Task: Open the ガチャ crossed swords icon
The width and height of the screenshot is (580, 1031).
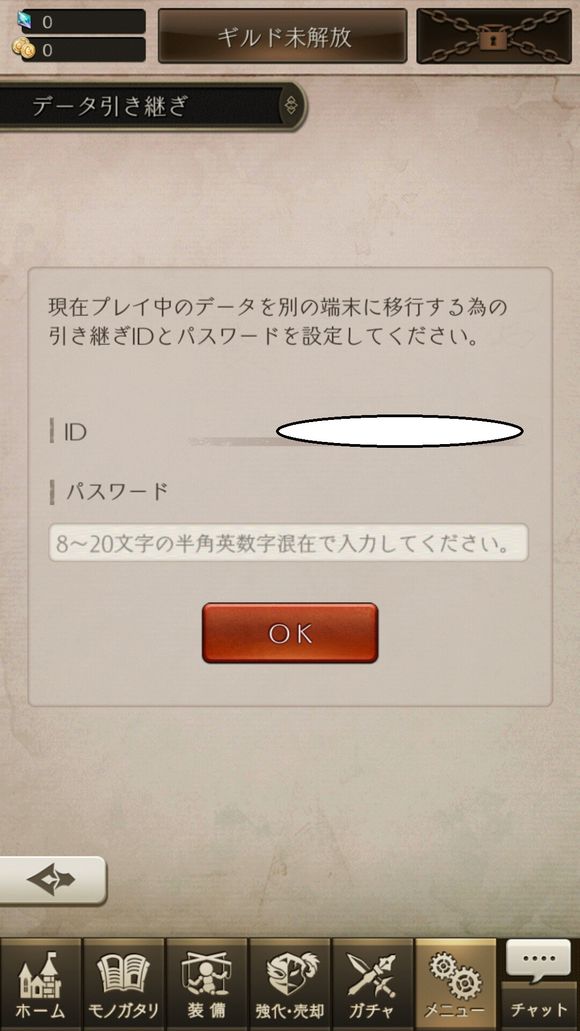Action: 372,984
